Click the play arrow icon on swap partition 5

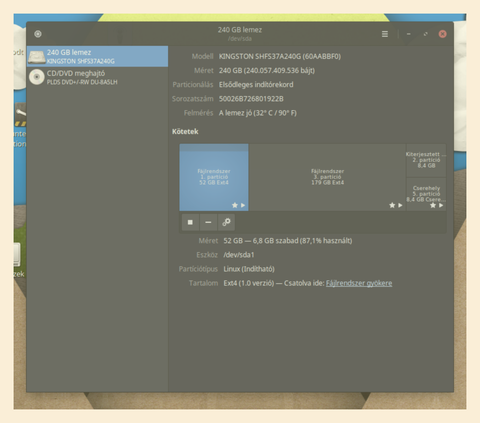[x=441, y=205]
